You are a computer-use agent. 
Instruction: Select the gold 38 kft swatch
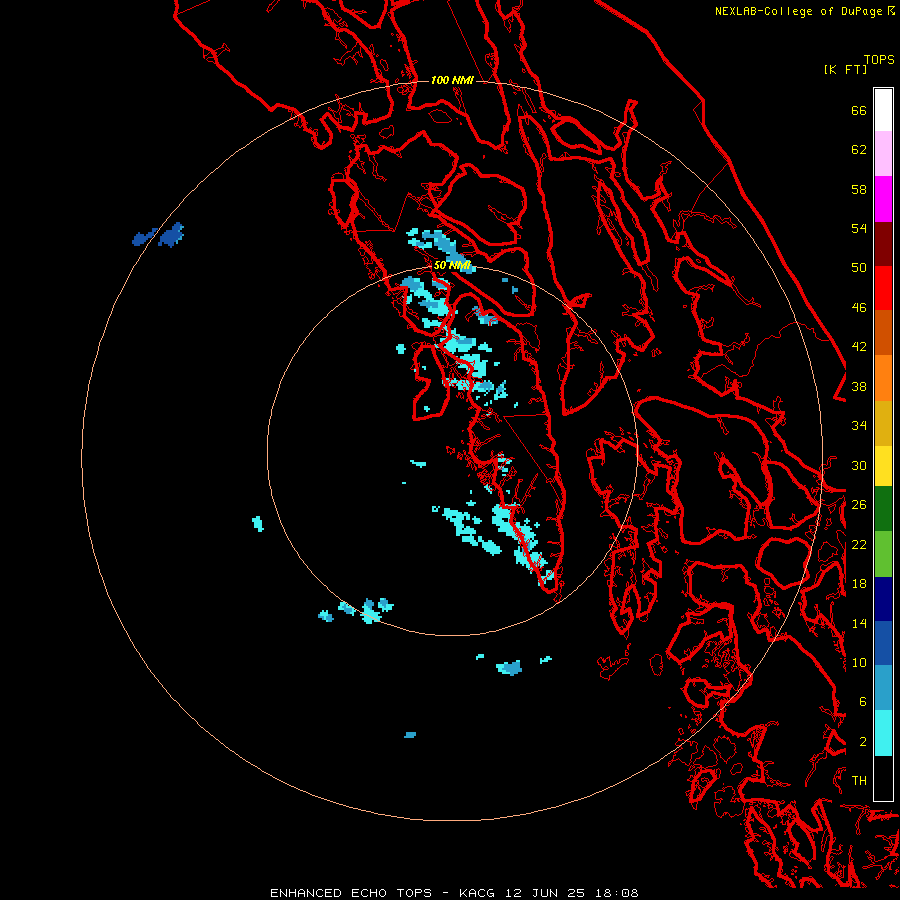(x=883, y=423)
